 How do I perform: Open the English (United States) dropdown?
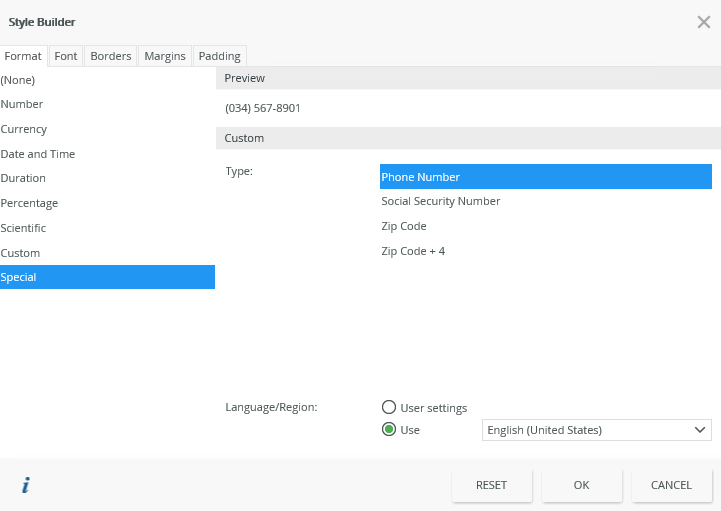click(596, 430)
